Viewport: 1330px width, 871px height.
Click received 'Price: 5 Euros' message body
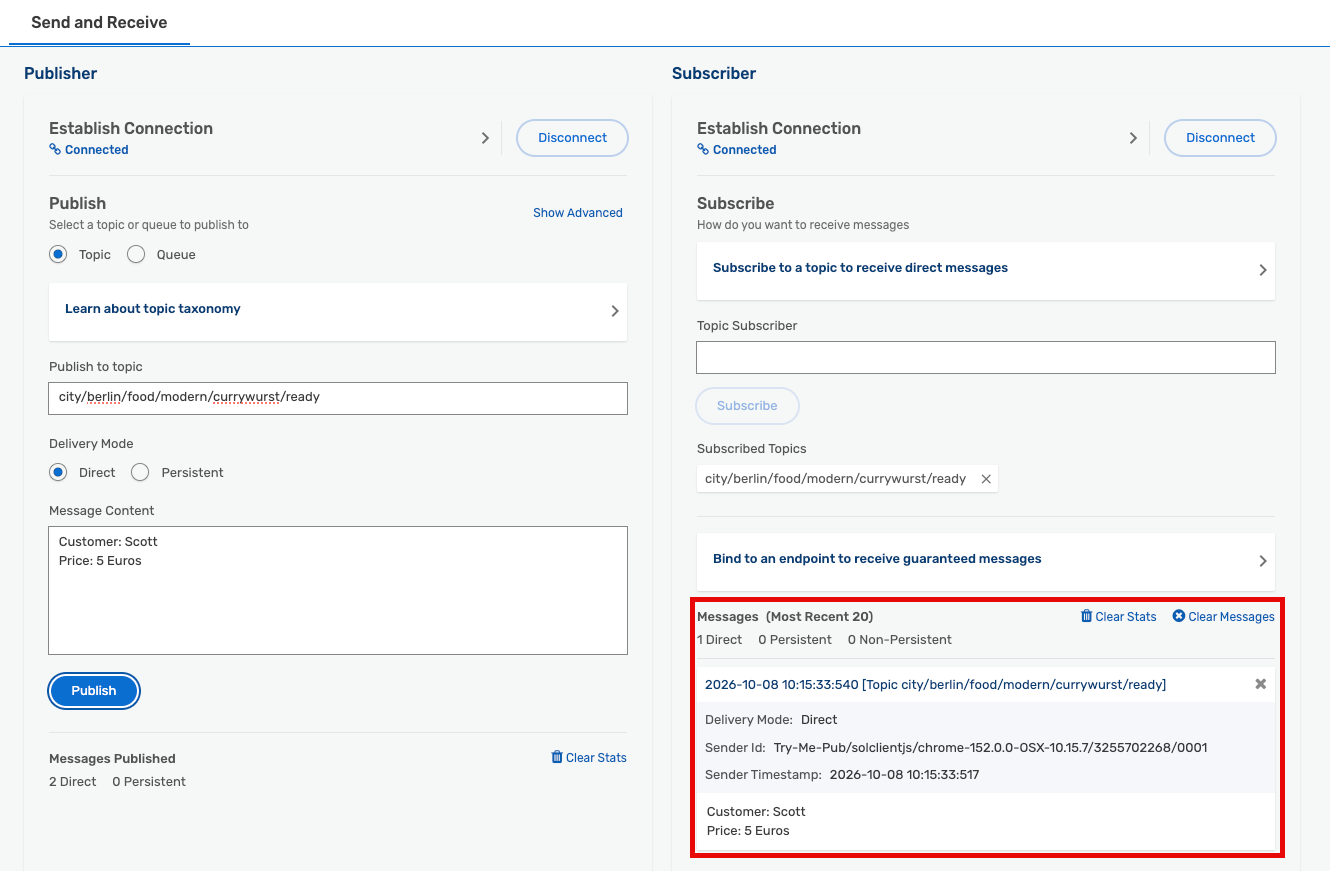click(x=748, y=831)
